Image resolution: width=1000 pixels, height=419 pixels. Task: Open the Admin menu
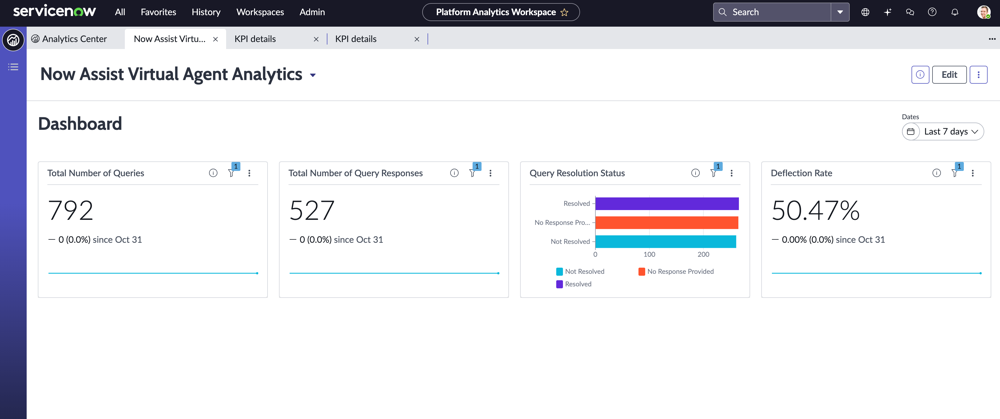[x=312, y=12]
